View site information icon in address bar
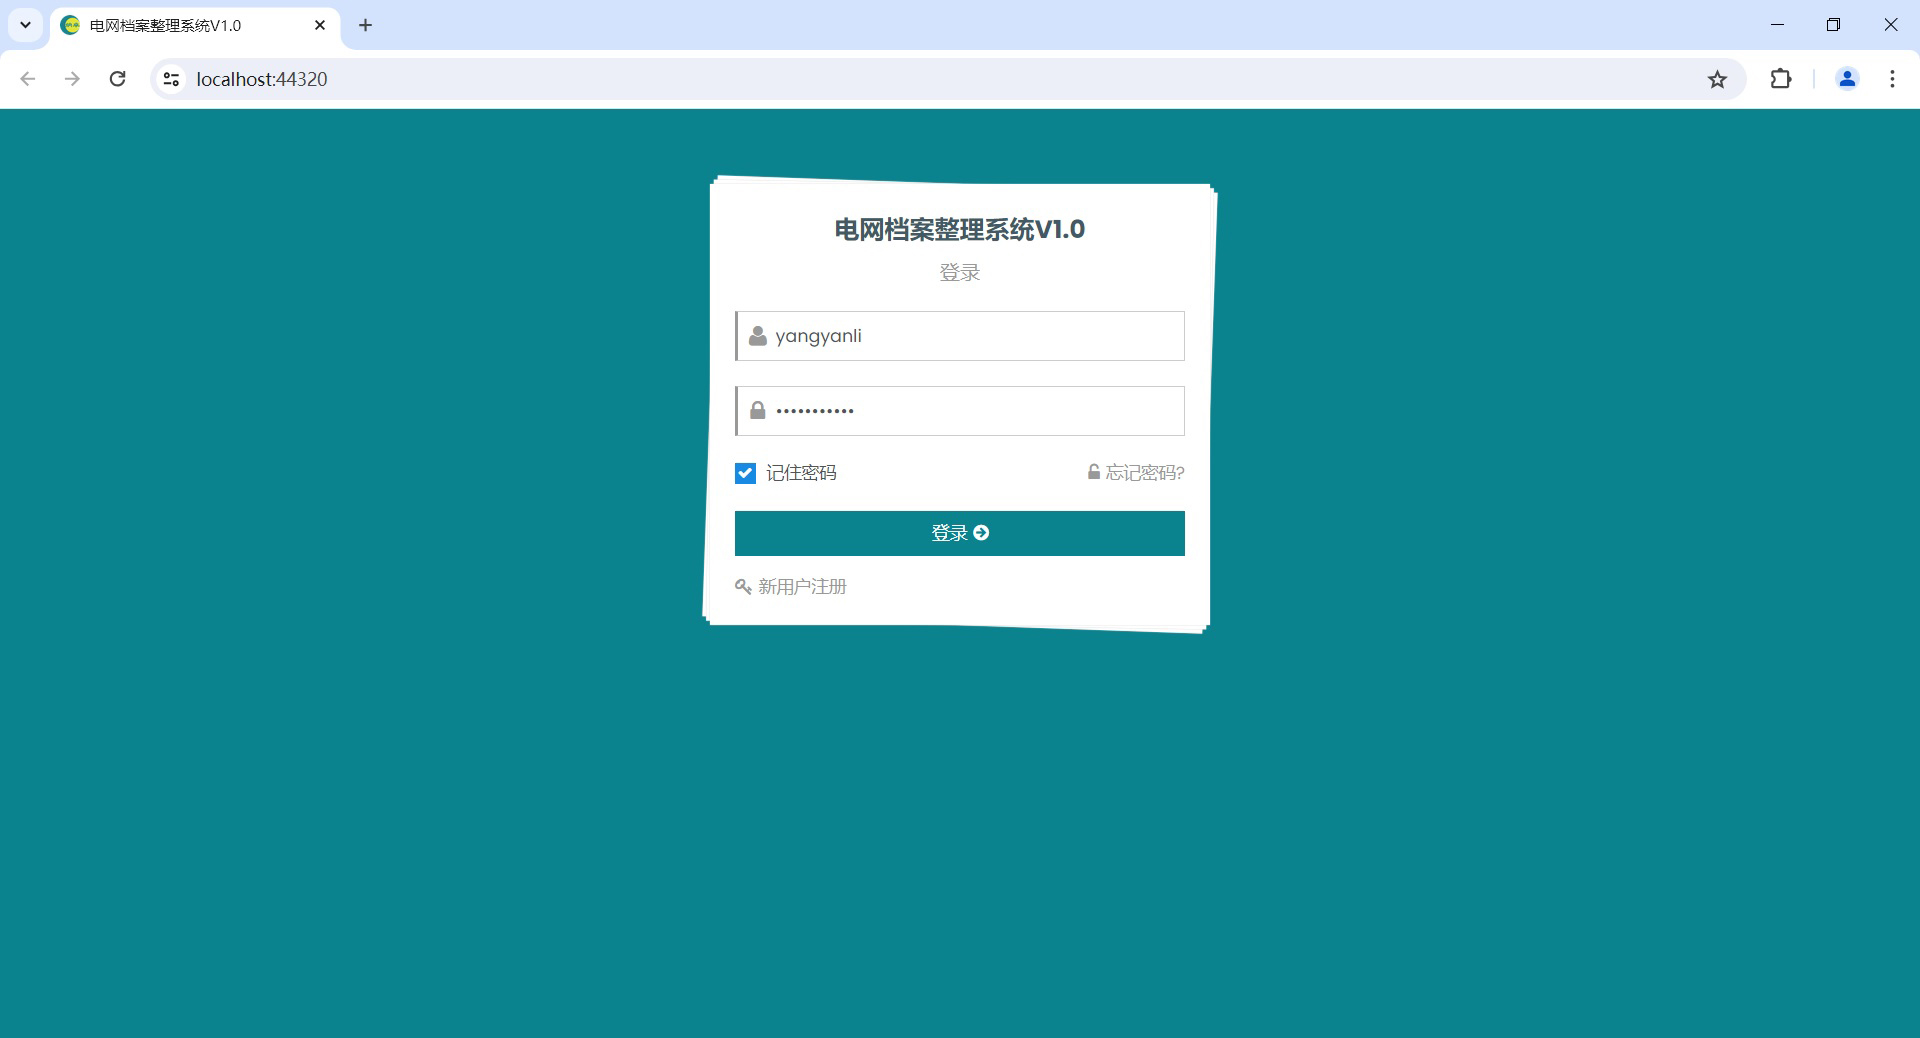Image resolution: width=1920 pixels, height=1038 pixels. 171,79
